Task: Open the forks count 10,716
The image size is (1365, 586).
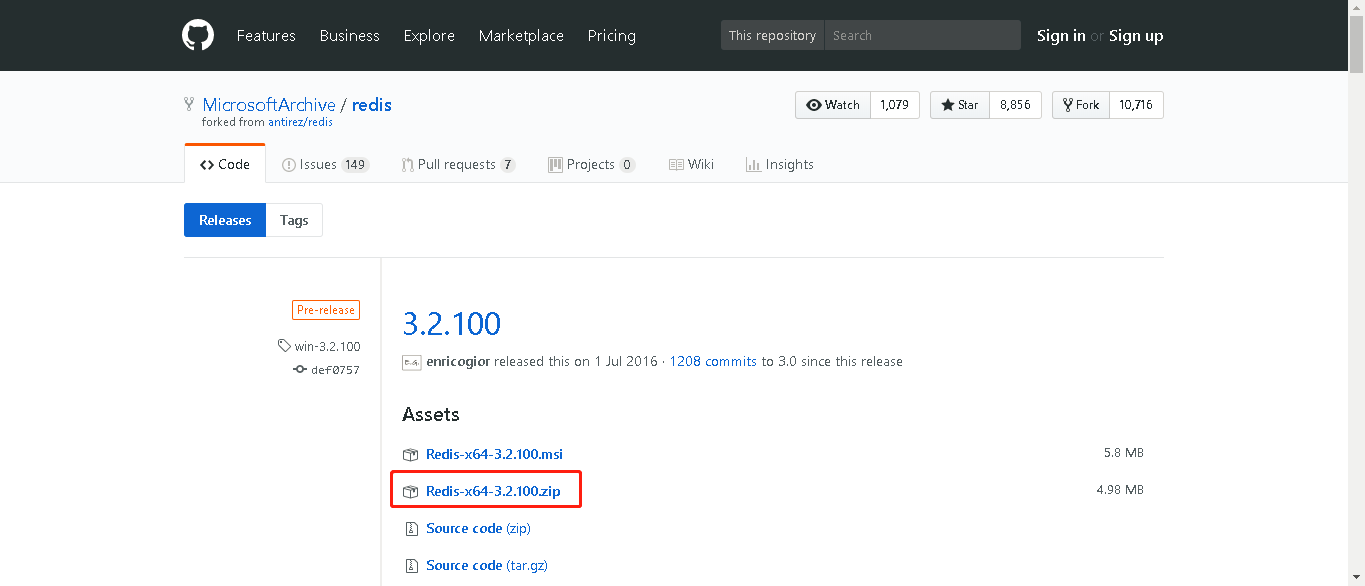Action: coord(1136,105)
